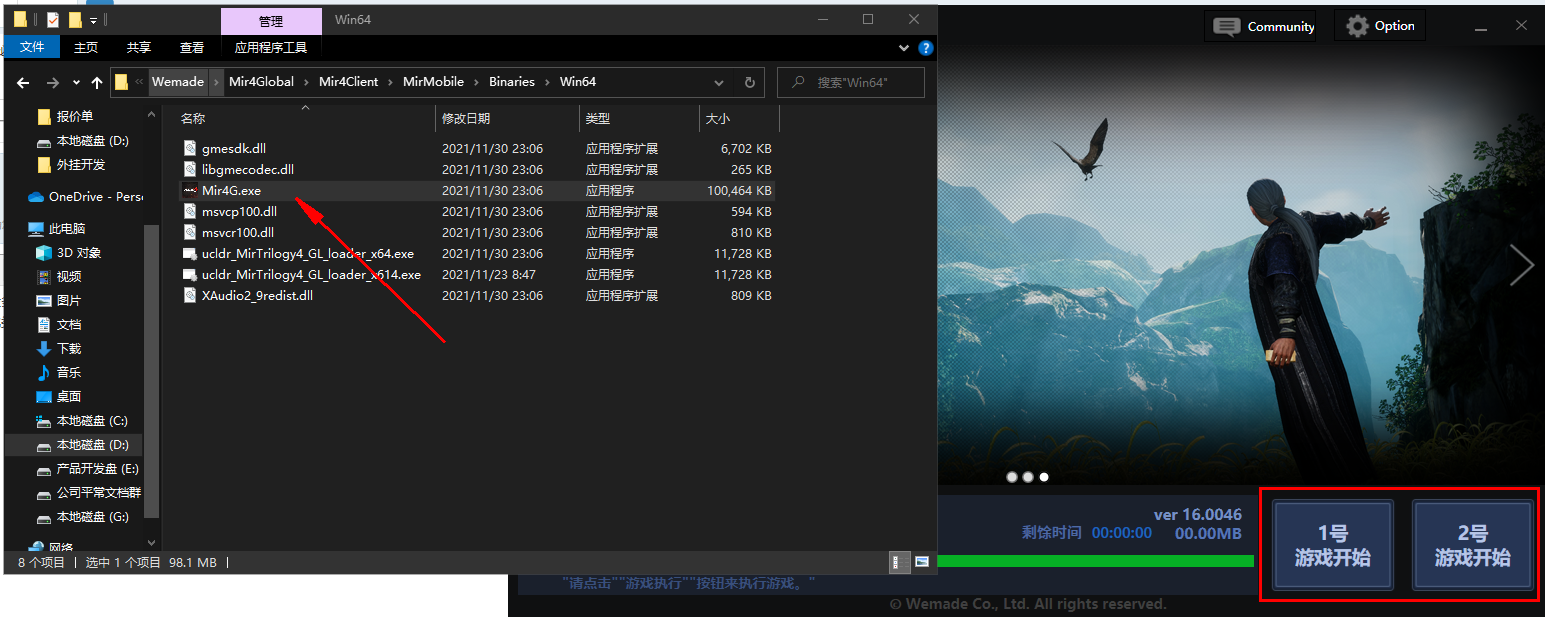Switch to the 共享 ribbon tab
The height and width of the screenshot is (617, 1545).
139,47
